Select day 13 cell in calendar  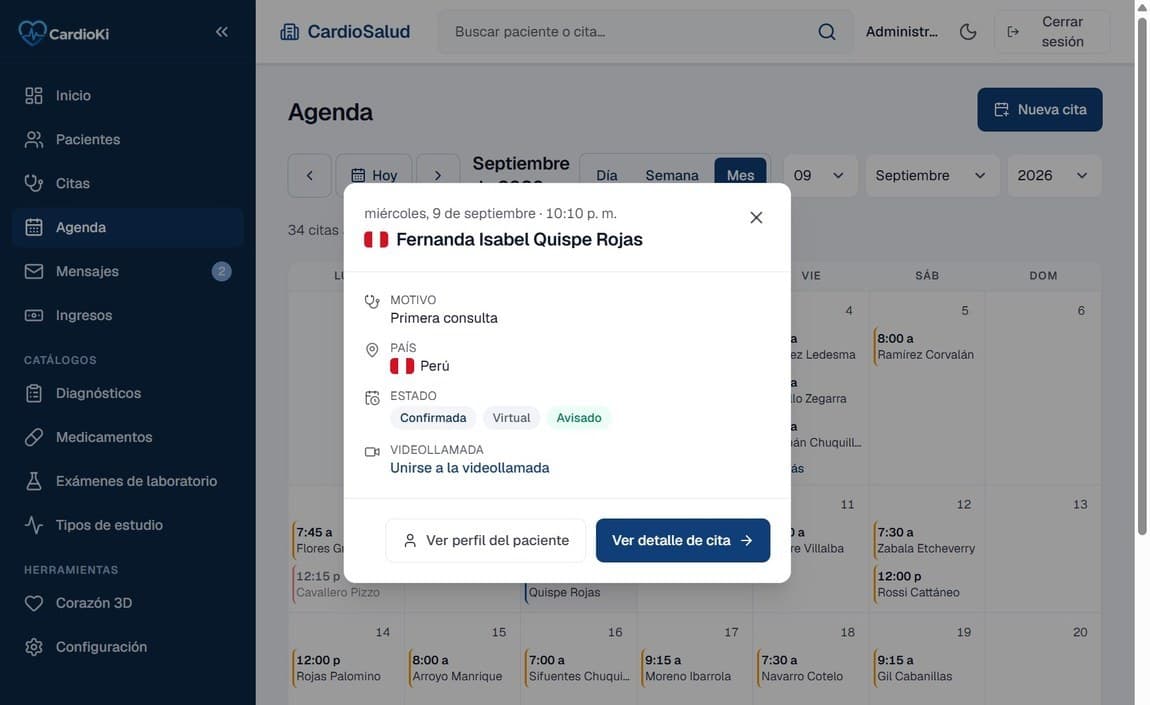coord(1042,548)
